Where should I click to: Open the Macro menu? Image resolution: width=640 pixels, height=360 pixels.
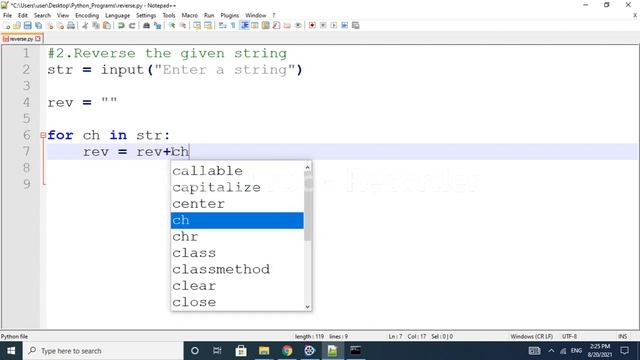point(189,15)
